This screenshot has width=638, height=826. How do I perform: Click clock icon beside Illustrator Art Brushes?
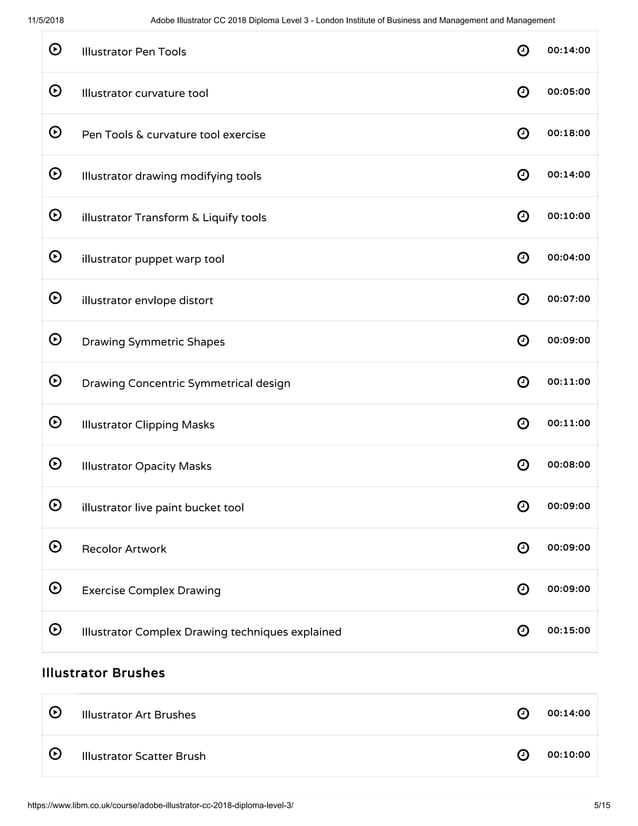[523, 714]
